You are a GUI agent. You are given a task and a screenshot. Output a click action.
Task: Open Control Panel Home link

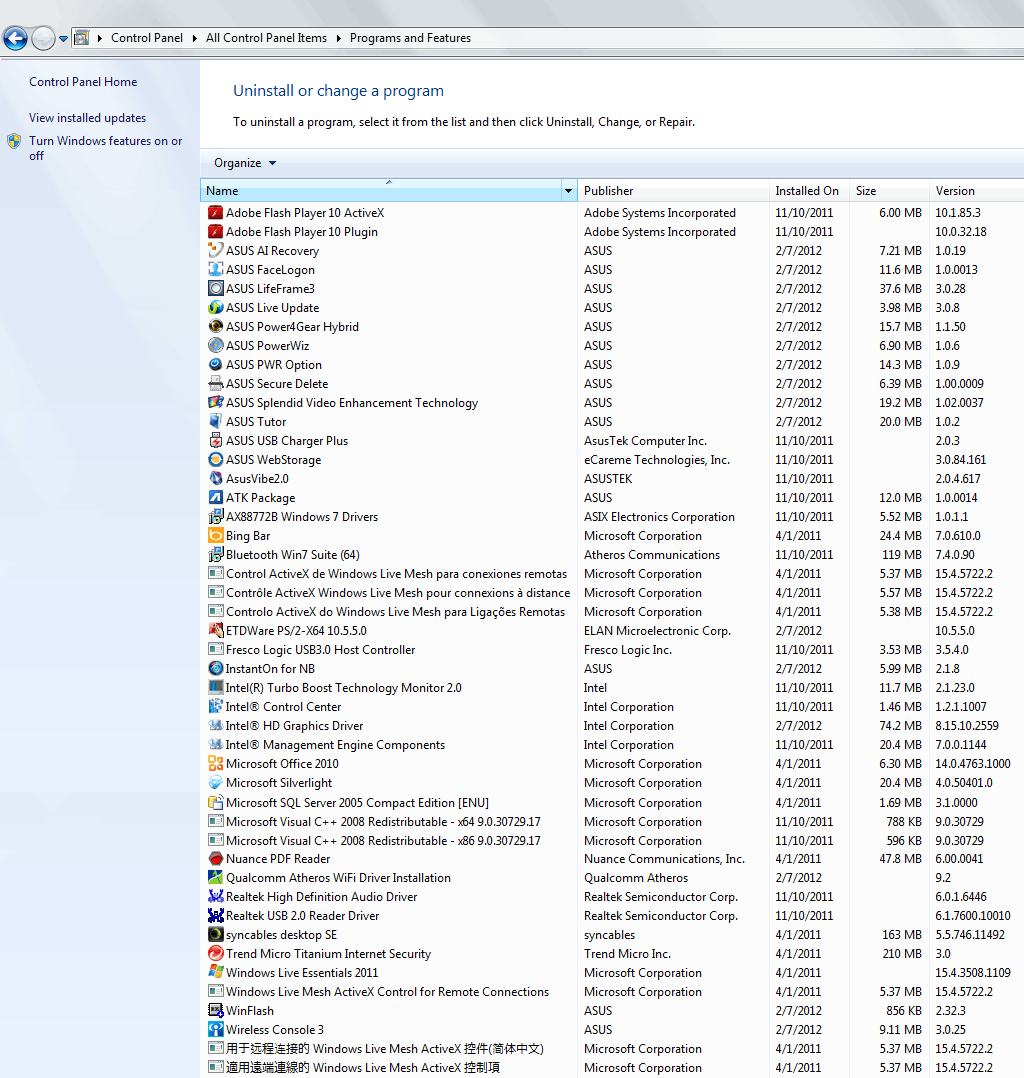tap(83, 82)
